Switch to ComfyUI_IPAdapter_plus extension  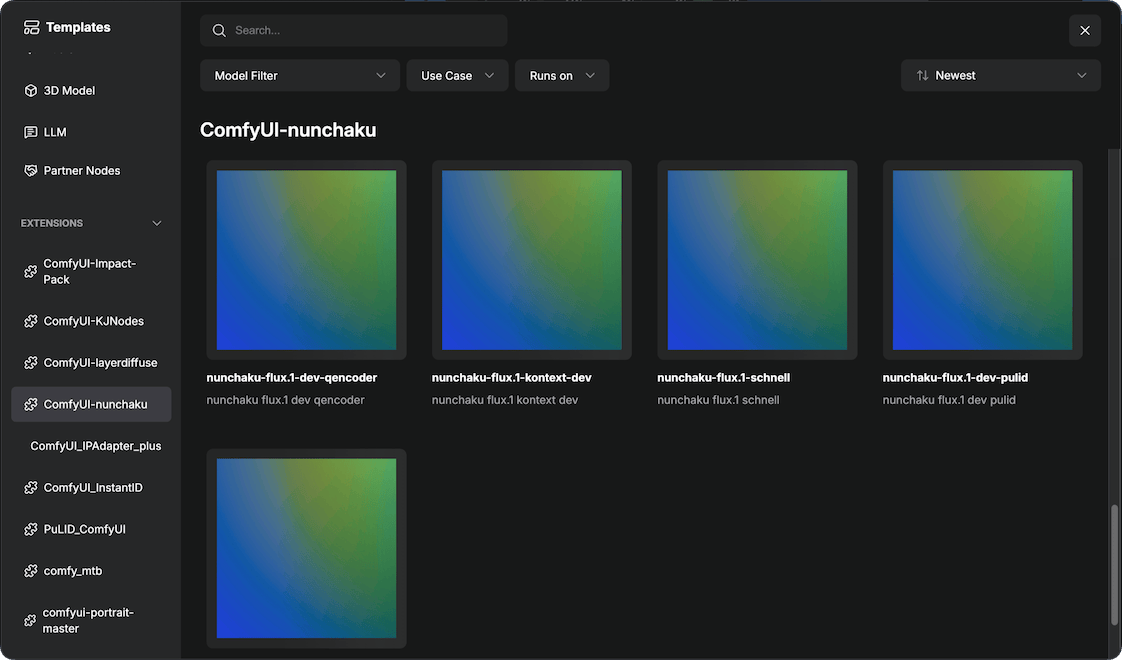96,445
